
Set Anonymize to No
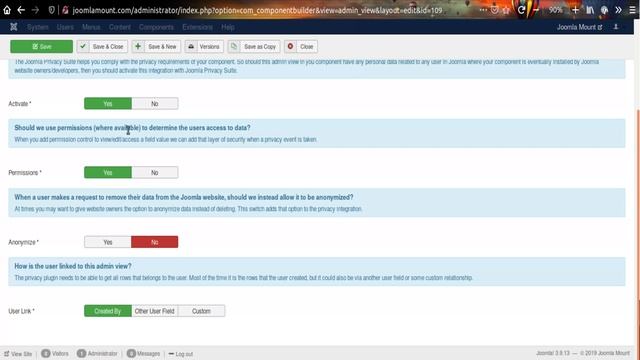(155, 242)
